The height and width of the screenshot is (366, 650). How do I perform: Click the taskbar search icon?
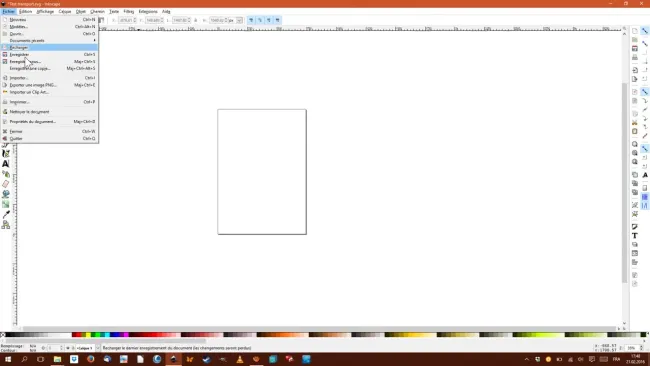coord(24,359)
